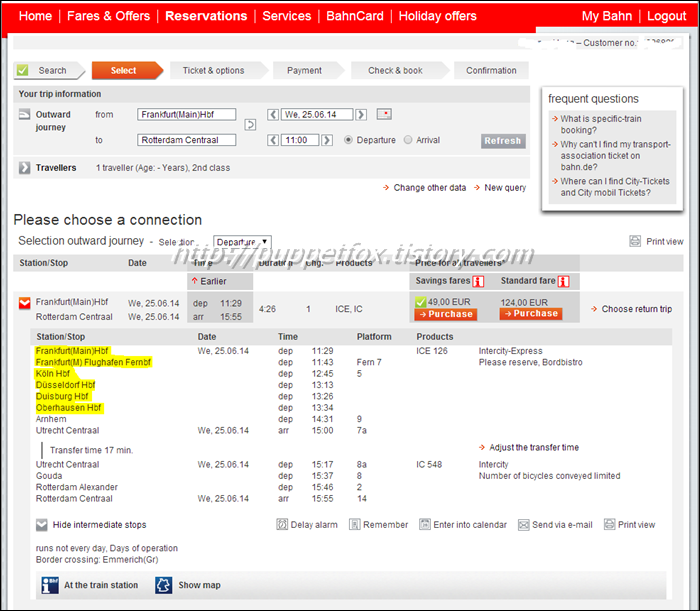Click the Select step tab

(127, 70)
